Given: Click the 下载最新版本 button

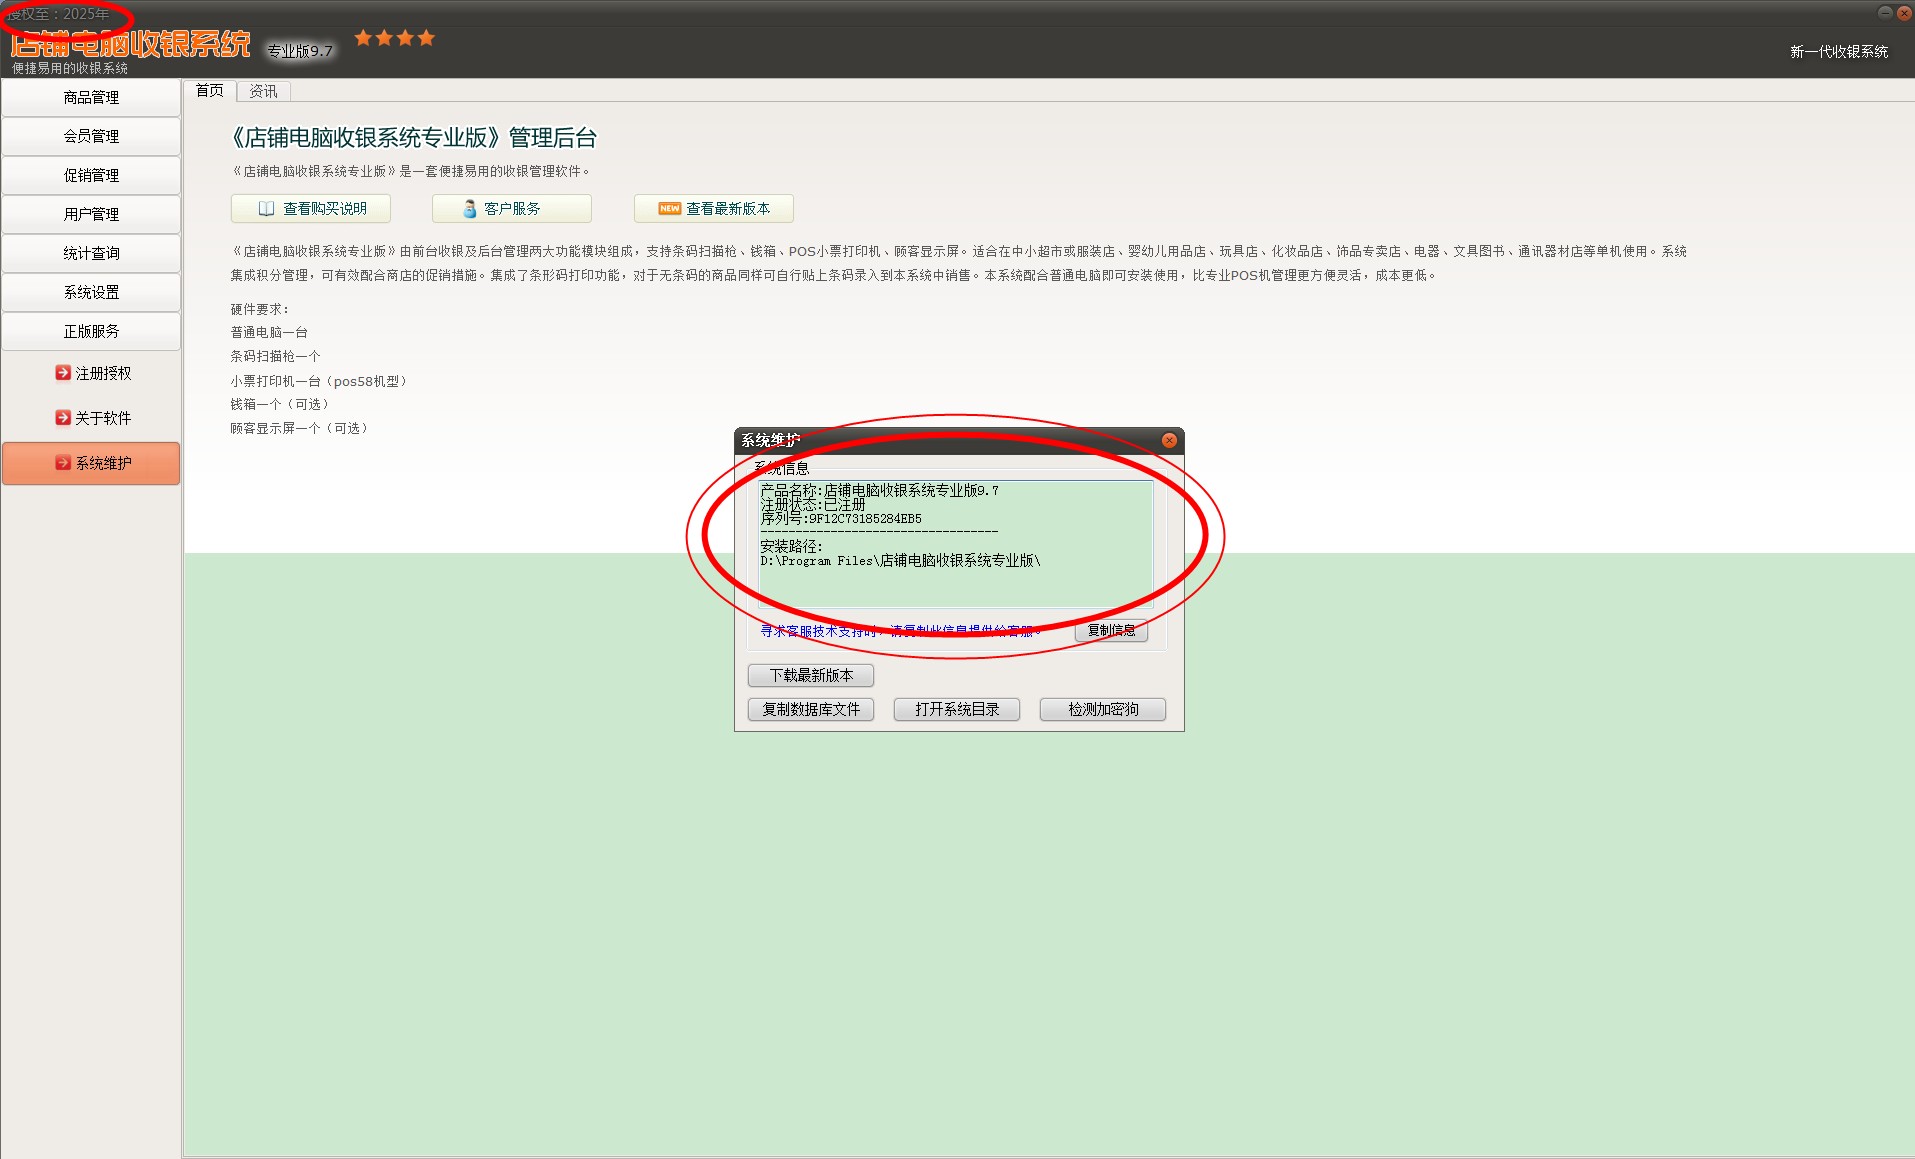Looking at the screenshot, I should coord(811,676).
